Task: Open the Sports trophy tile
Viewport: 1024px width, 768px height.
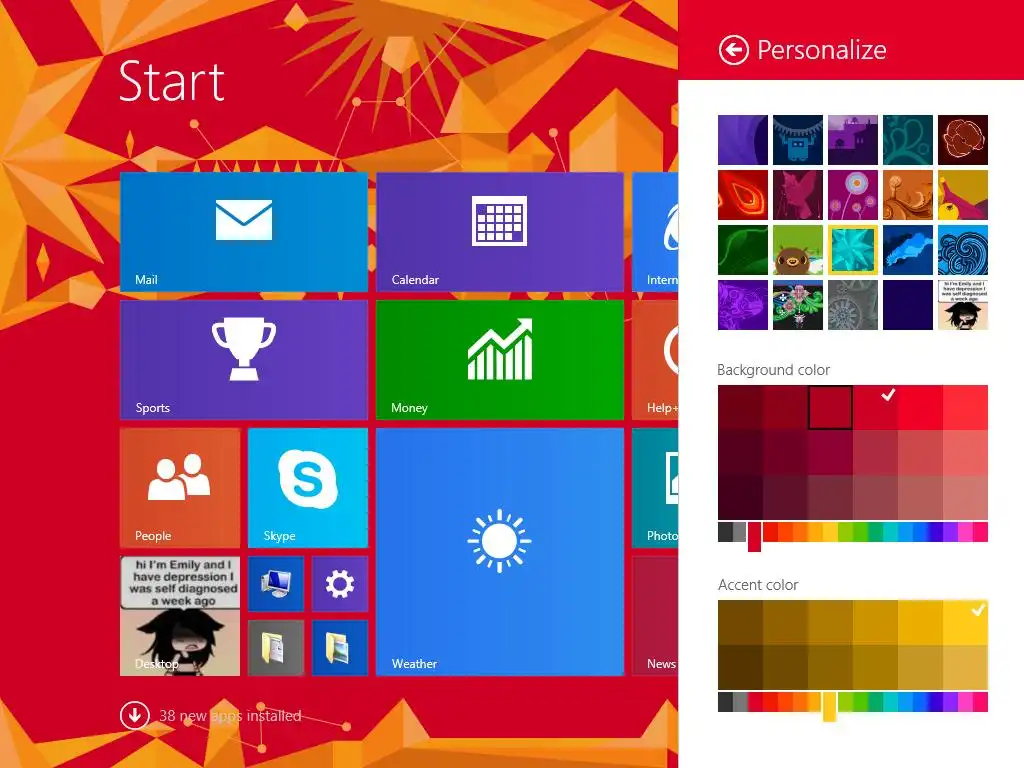Action: point(244,360)
